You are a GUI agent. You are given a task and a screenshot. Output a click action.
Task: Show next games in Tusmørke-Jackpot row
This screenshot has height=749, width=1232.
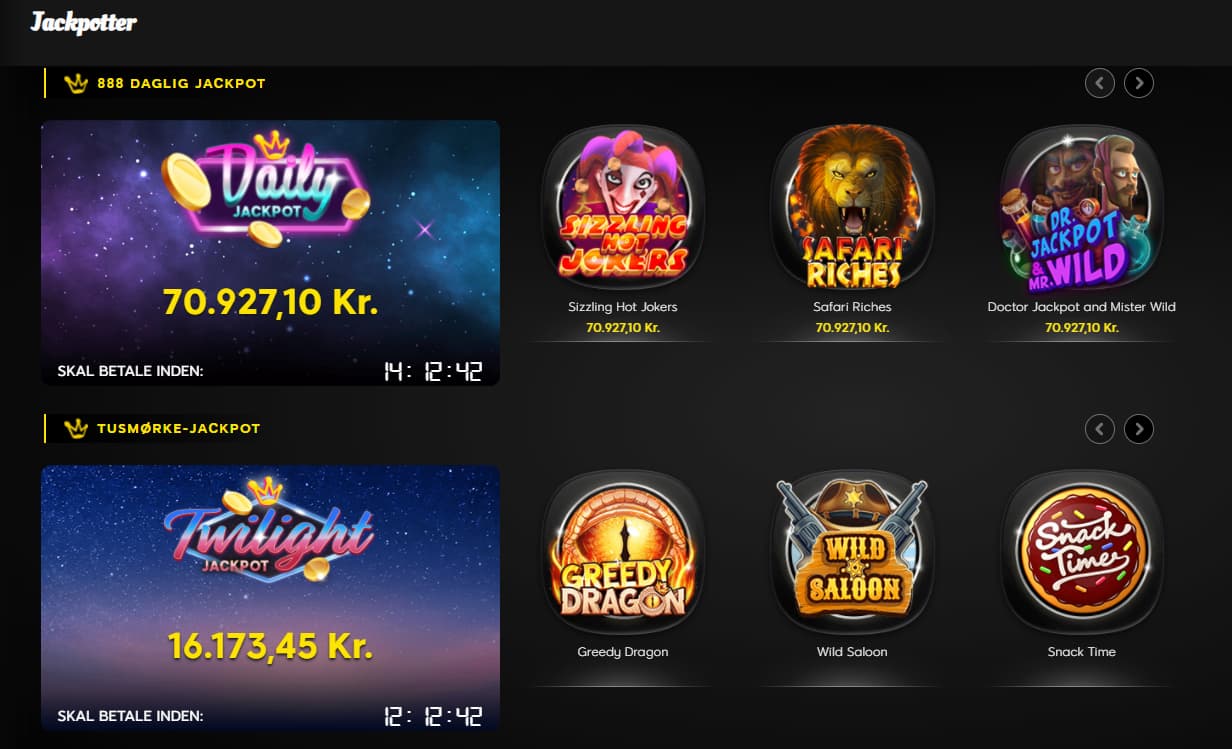1139,429
